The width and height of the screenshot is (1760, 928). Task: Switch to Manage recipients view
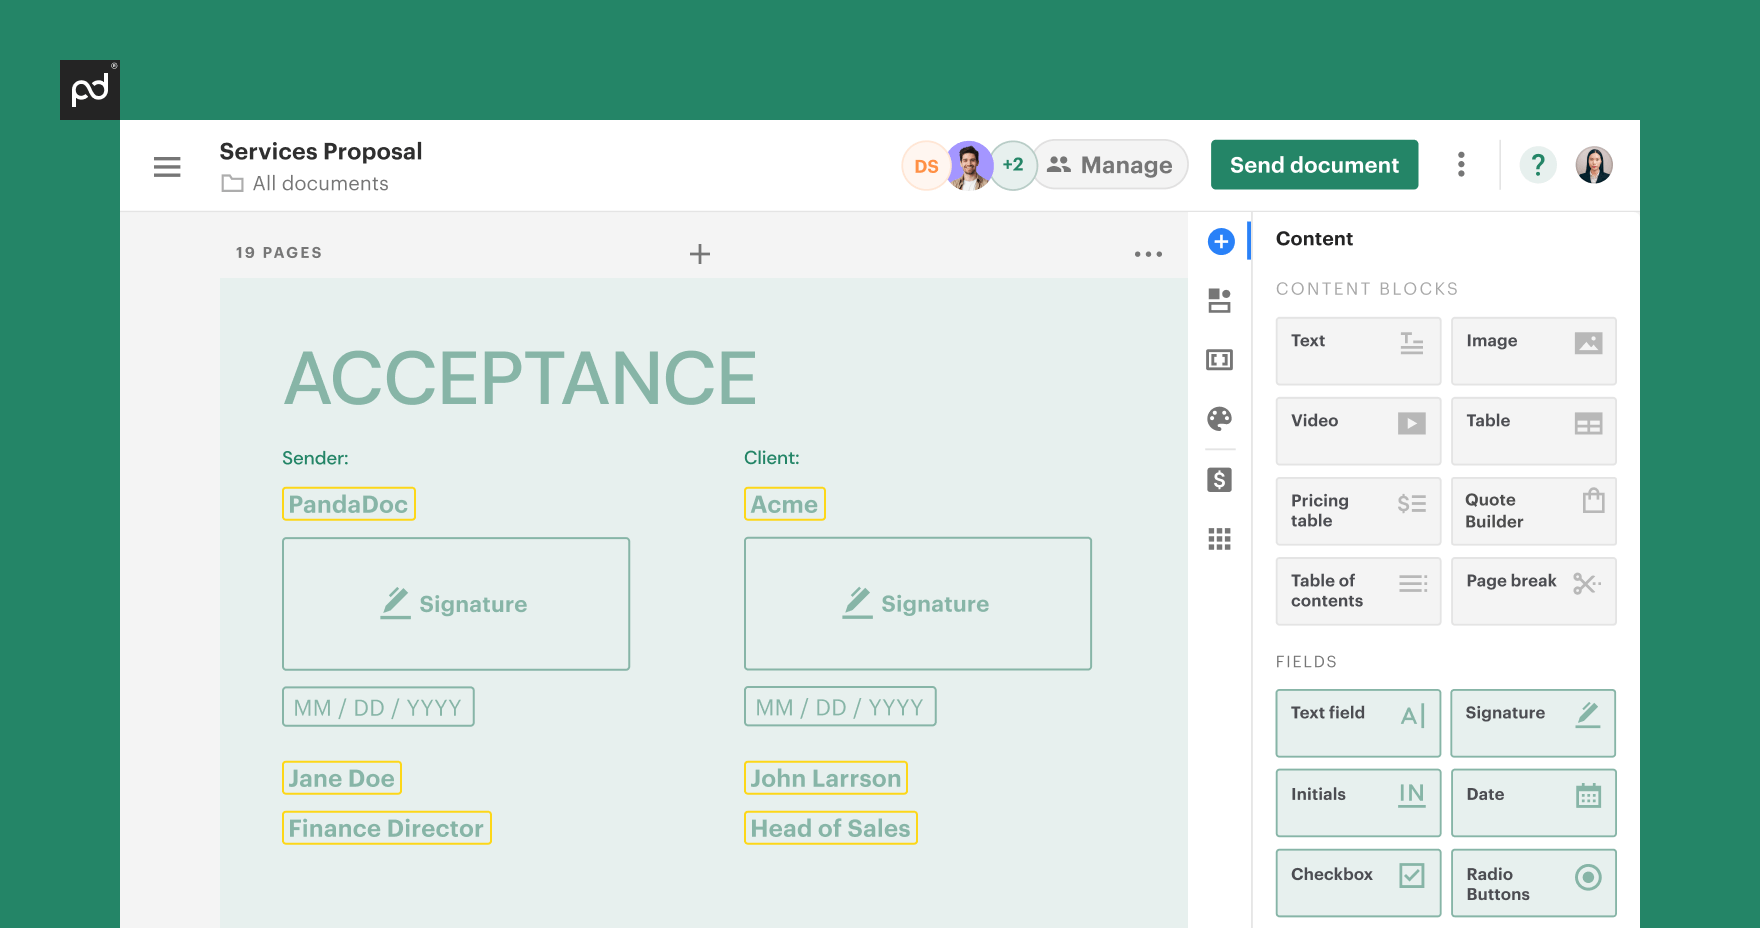click(1110, 164)
